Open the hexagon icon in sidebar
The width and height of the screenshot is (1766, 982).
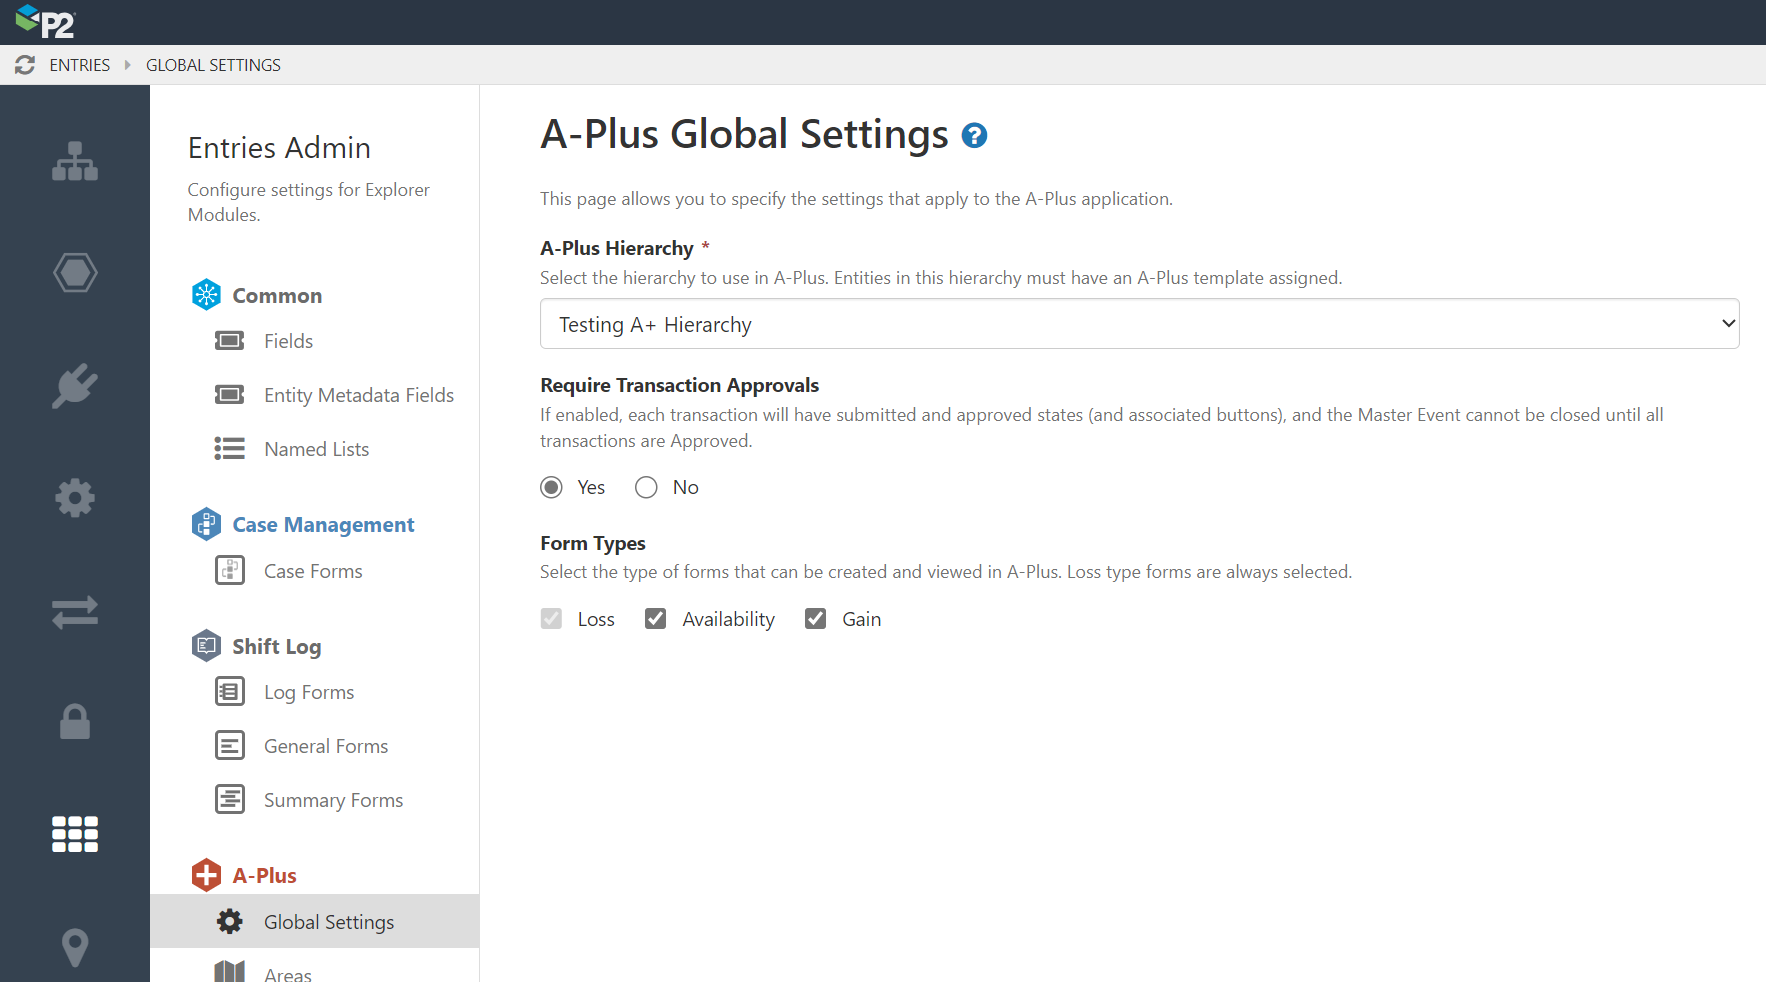click(x=75, y=273)
